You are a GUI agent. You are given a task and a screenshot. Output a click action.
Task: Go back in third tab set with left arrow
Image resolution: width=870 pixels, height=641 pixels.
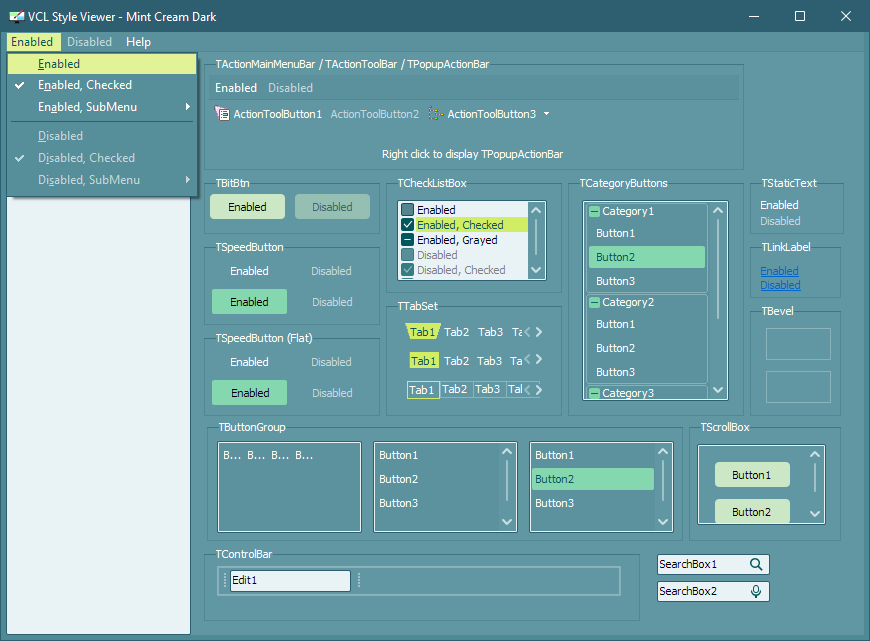click(x=528, y=390)
